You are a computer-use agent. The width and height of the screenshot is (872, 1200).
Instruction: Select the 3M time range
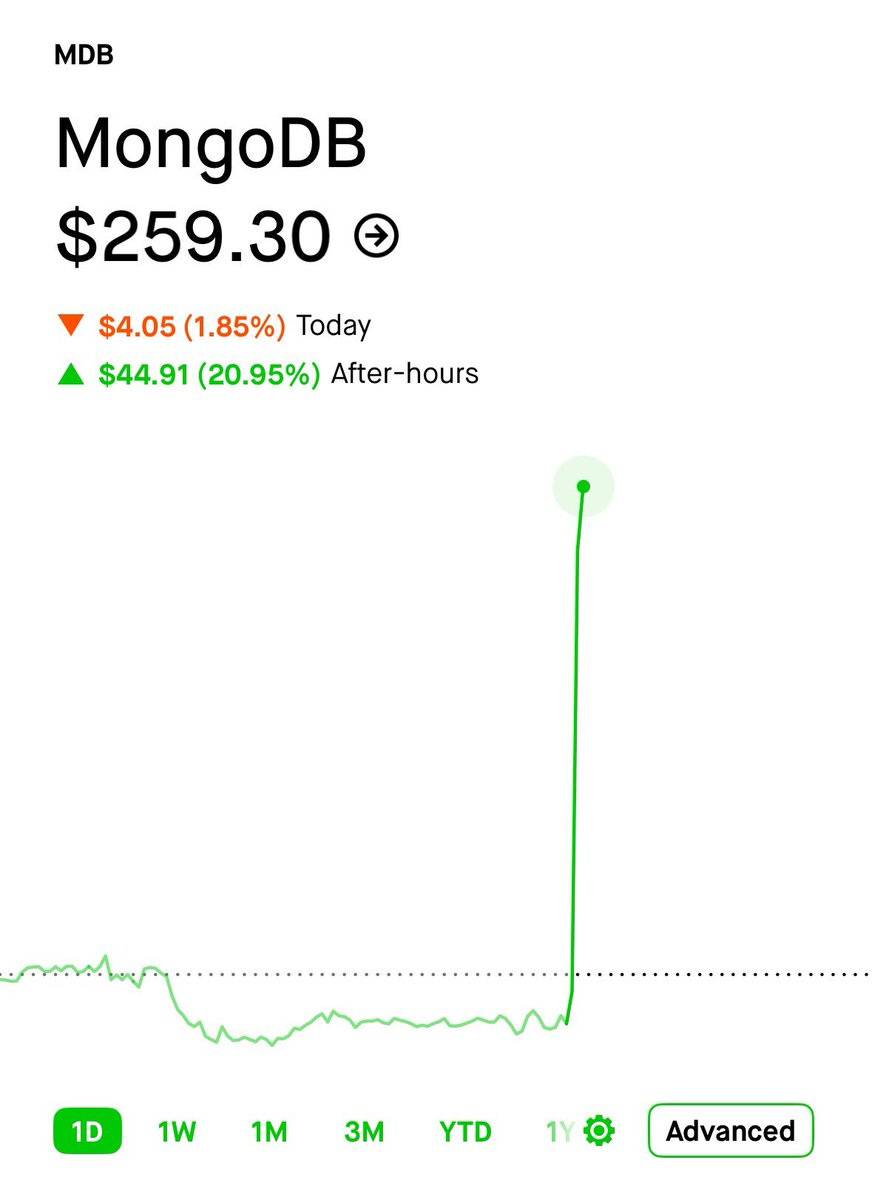point(364,1131)
